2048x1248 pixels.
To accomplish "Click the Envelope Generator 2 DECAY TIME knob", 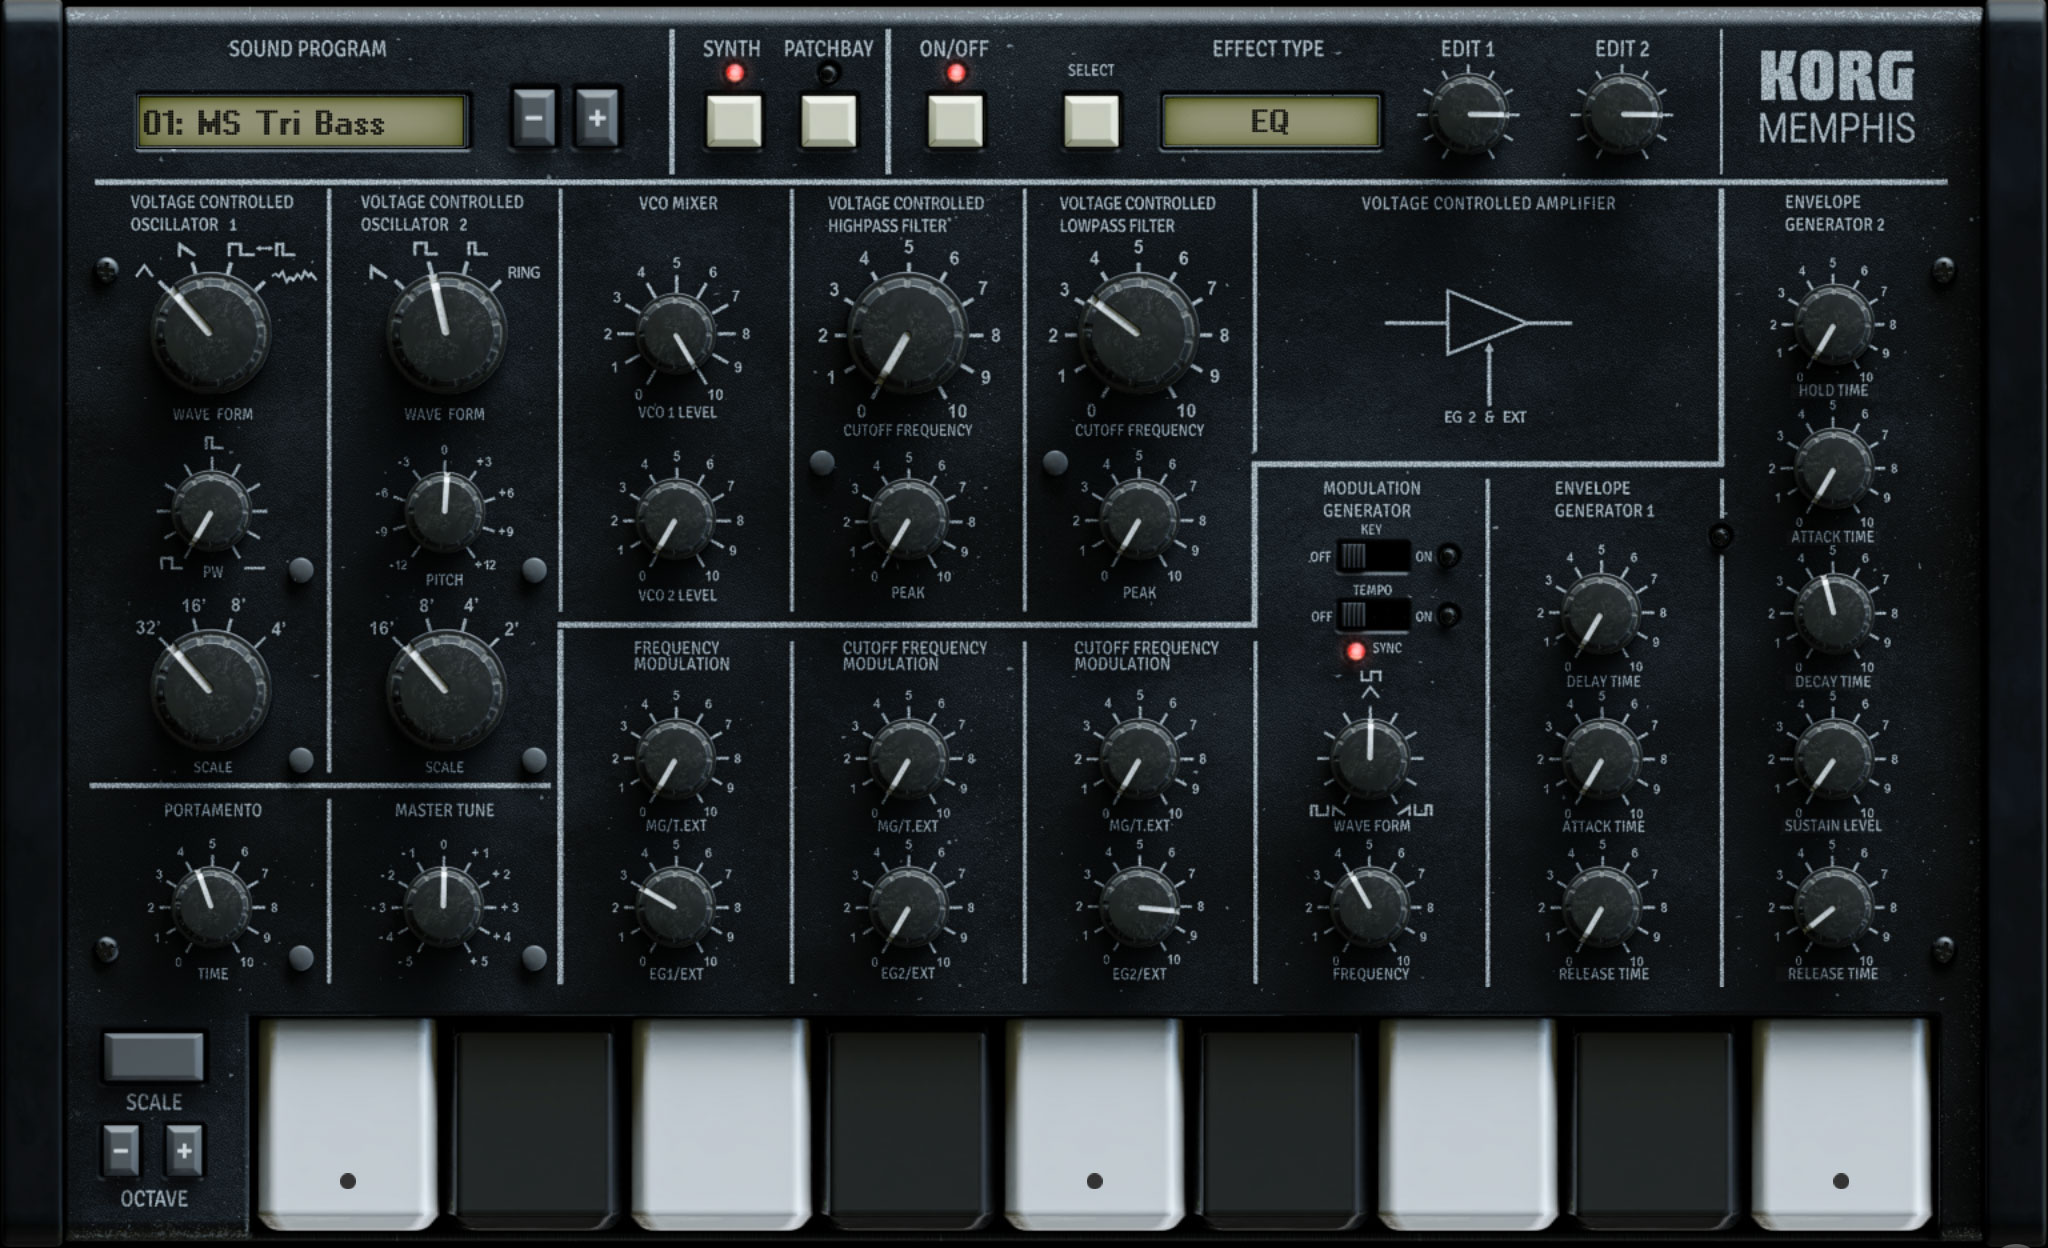I will click(1833, 613).
